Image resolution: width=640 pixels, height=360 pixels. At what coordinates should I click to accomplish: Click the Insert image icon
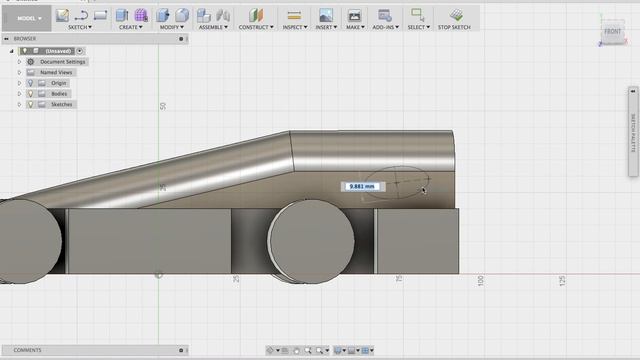point(326,16)
